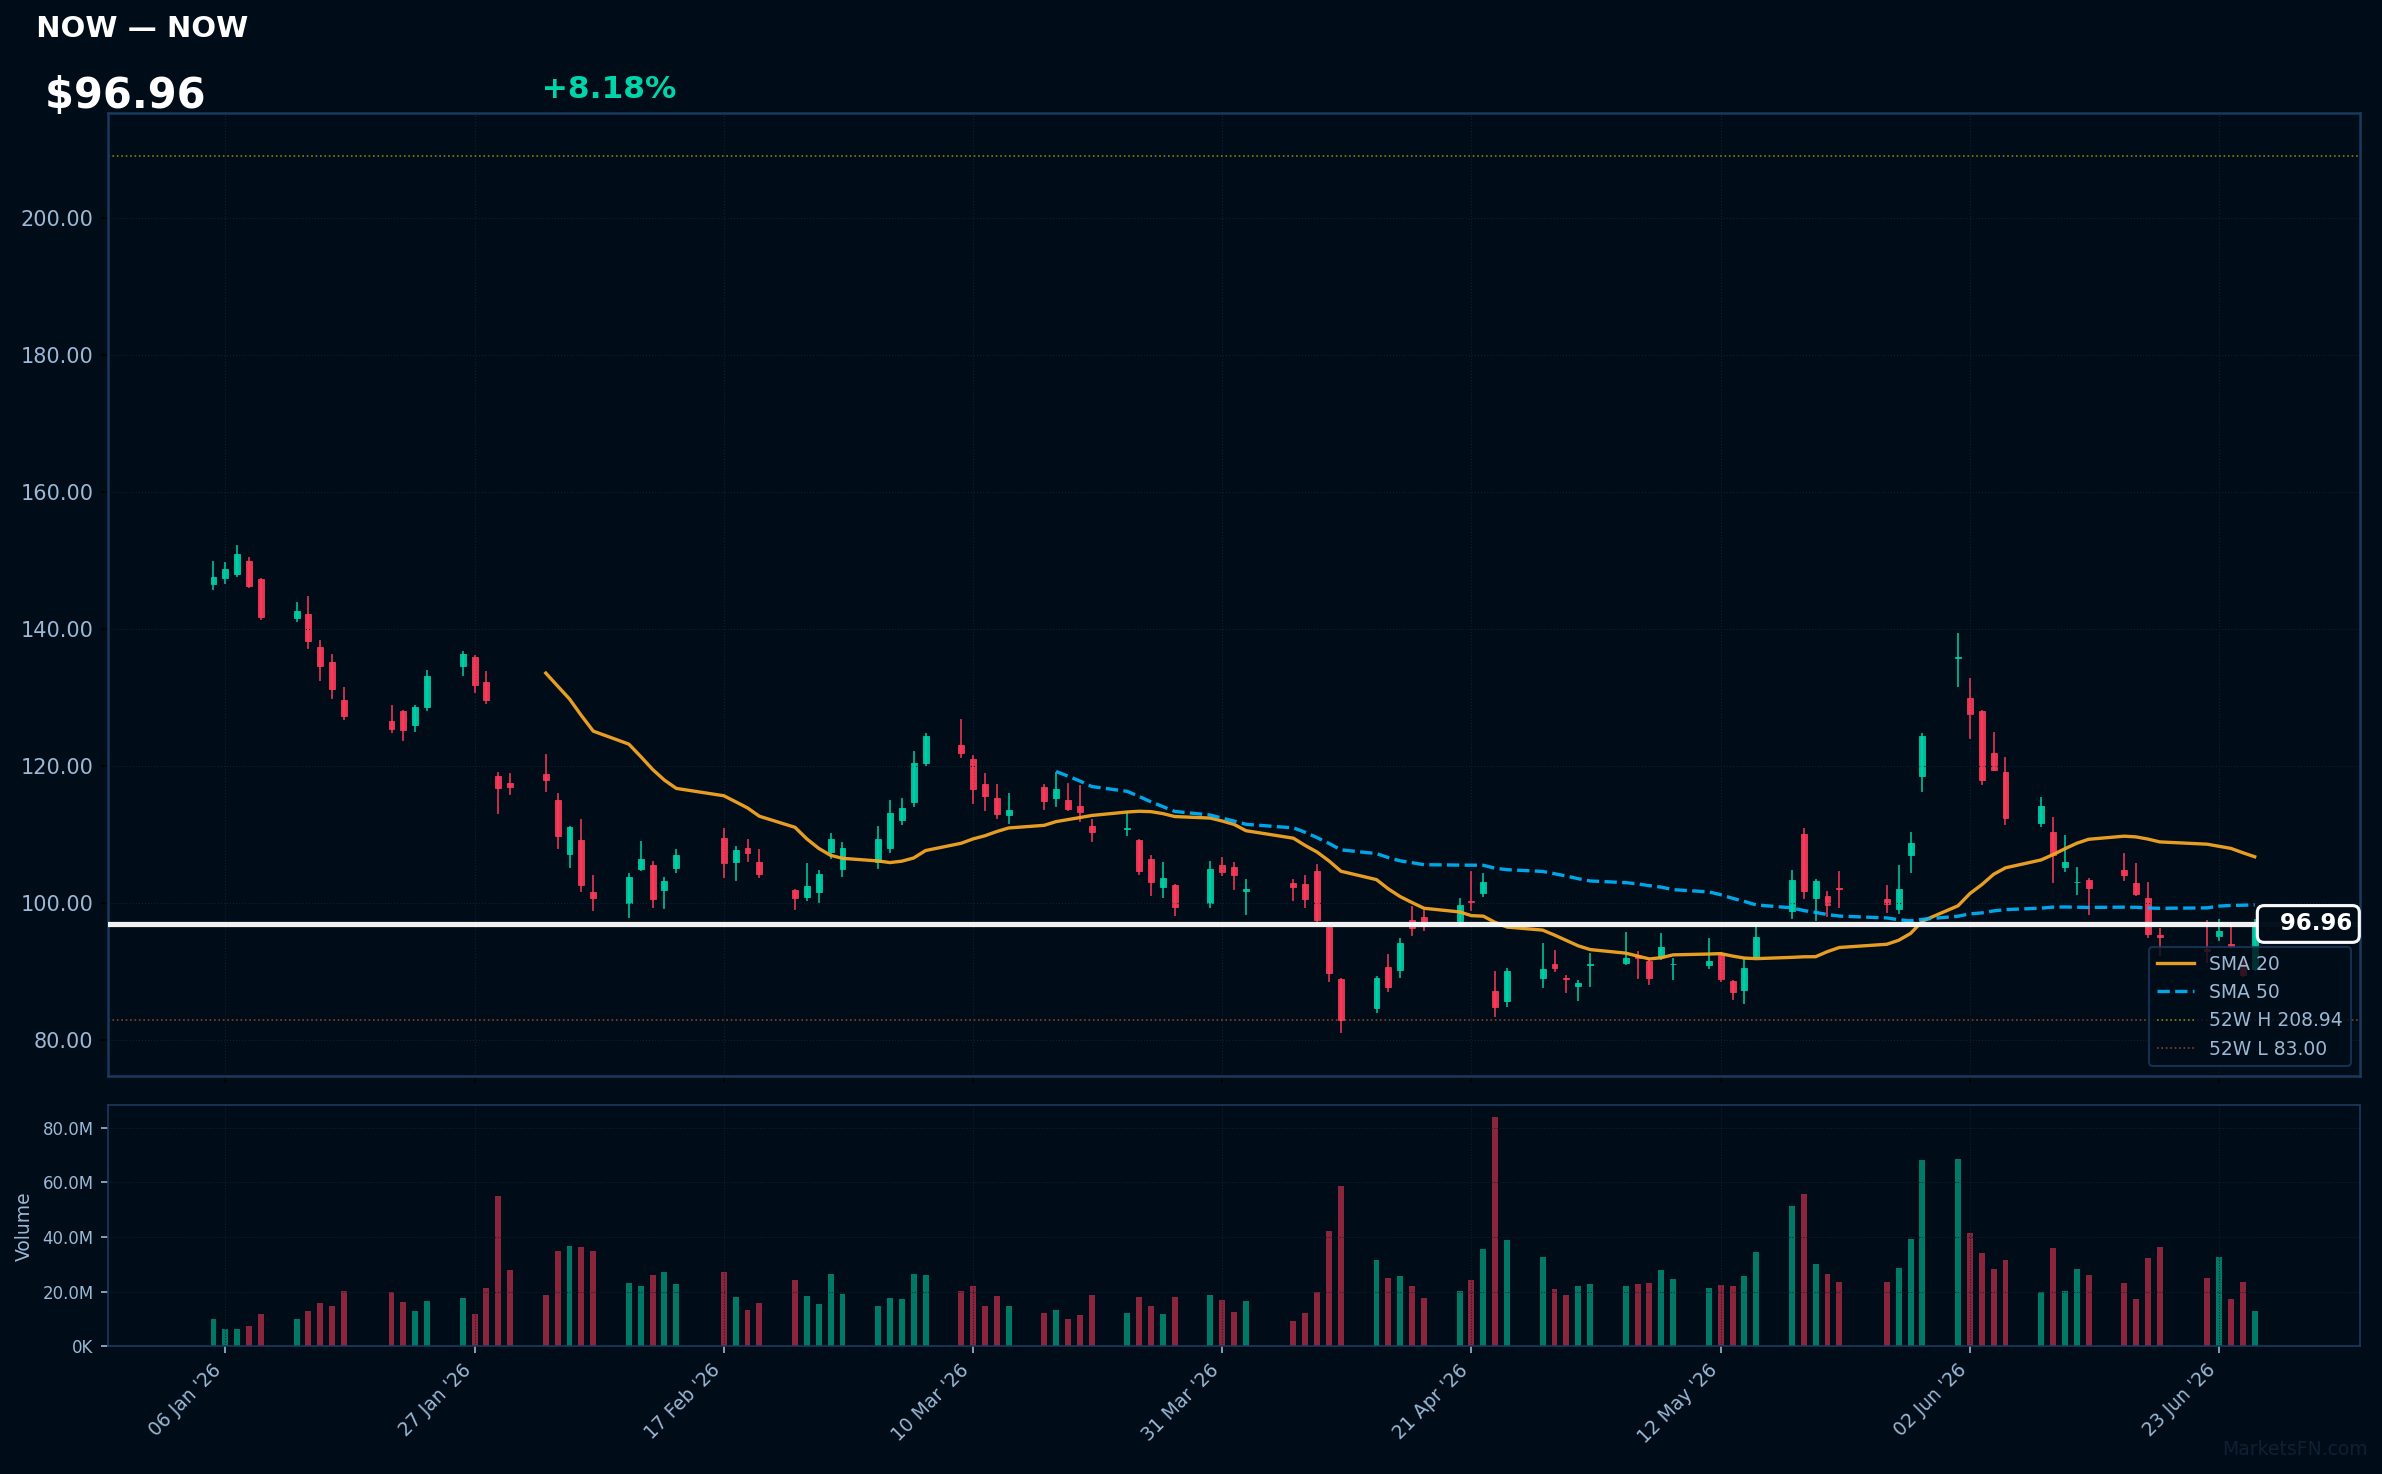The height and width of the screenshot is (1474, 2382).
Task: Click the 17 Feb '26 date label
Action: point(682,1401)
